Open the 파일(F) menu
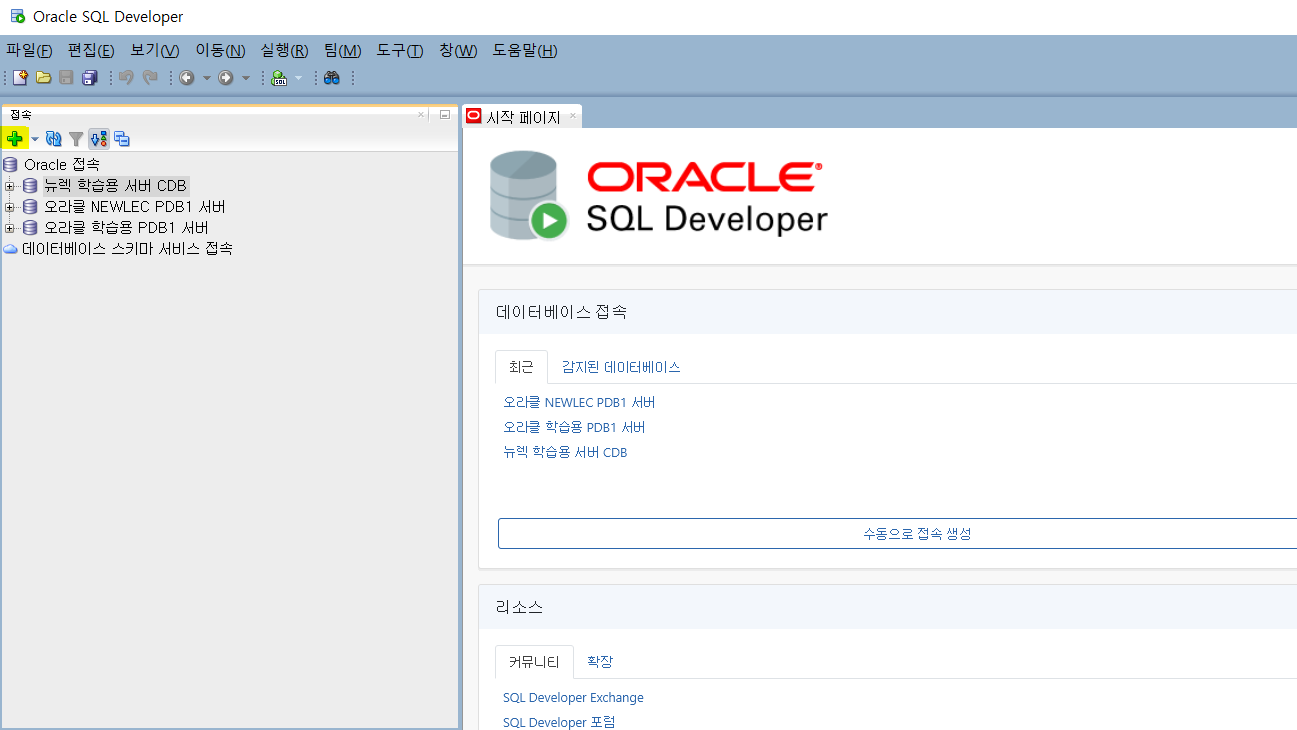The image size is (1297, 730). point(29,51)
